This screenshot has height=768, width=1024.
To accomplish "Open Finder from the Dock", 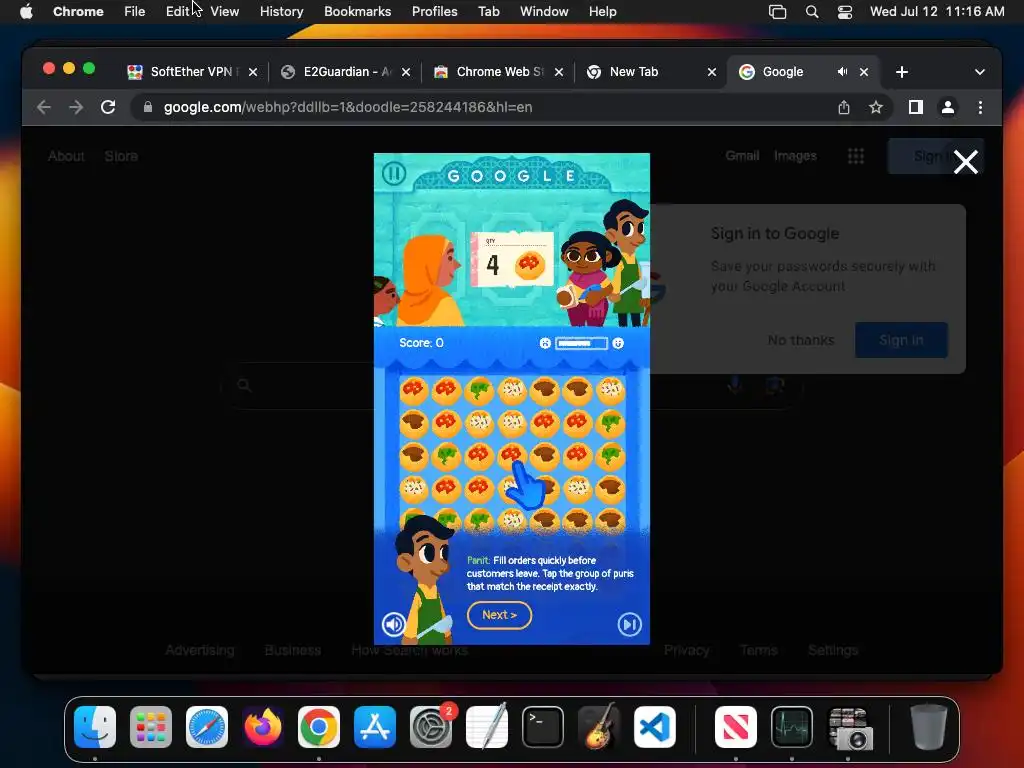I will click(x=95, y=727).
